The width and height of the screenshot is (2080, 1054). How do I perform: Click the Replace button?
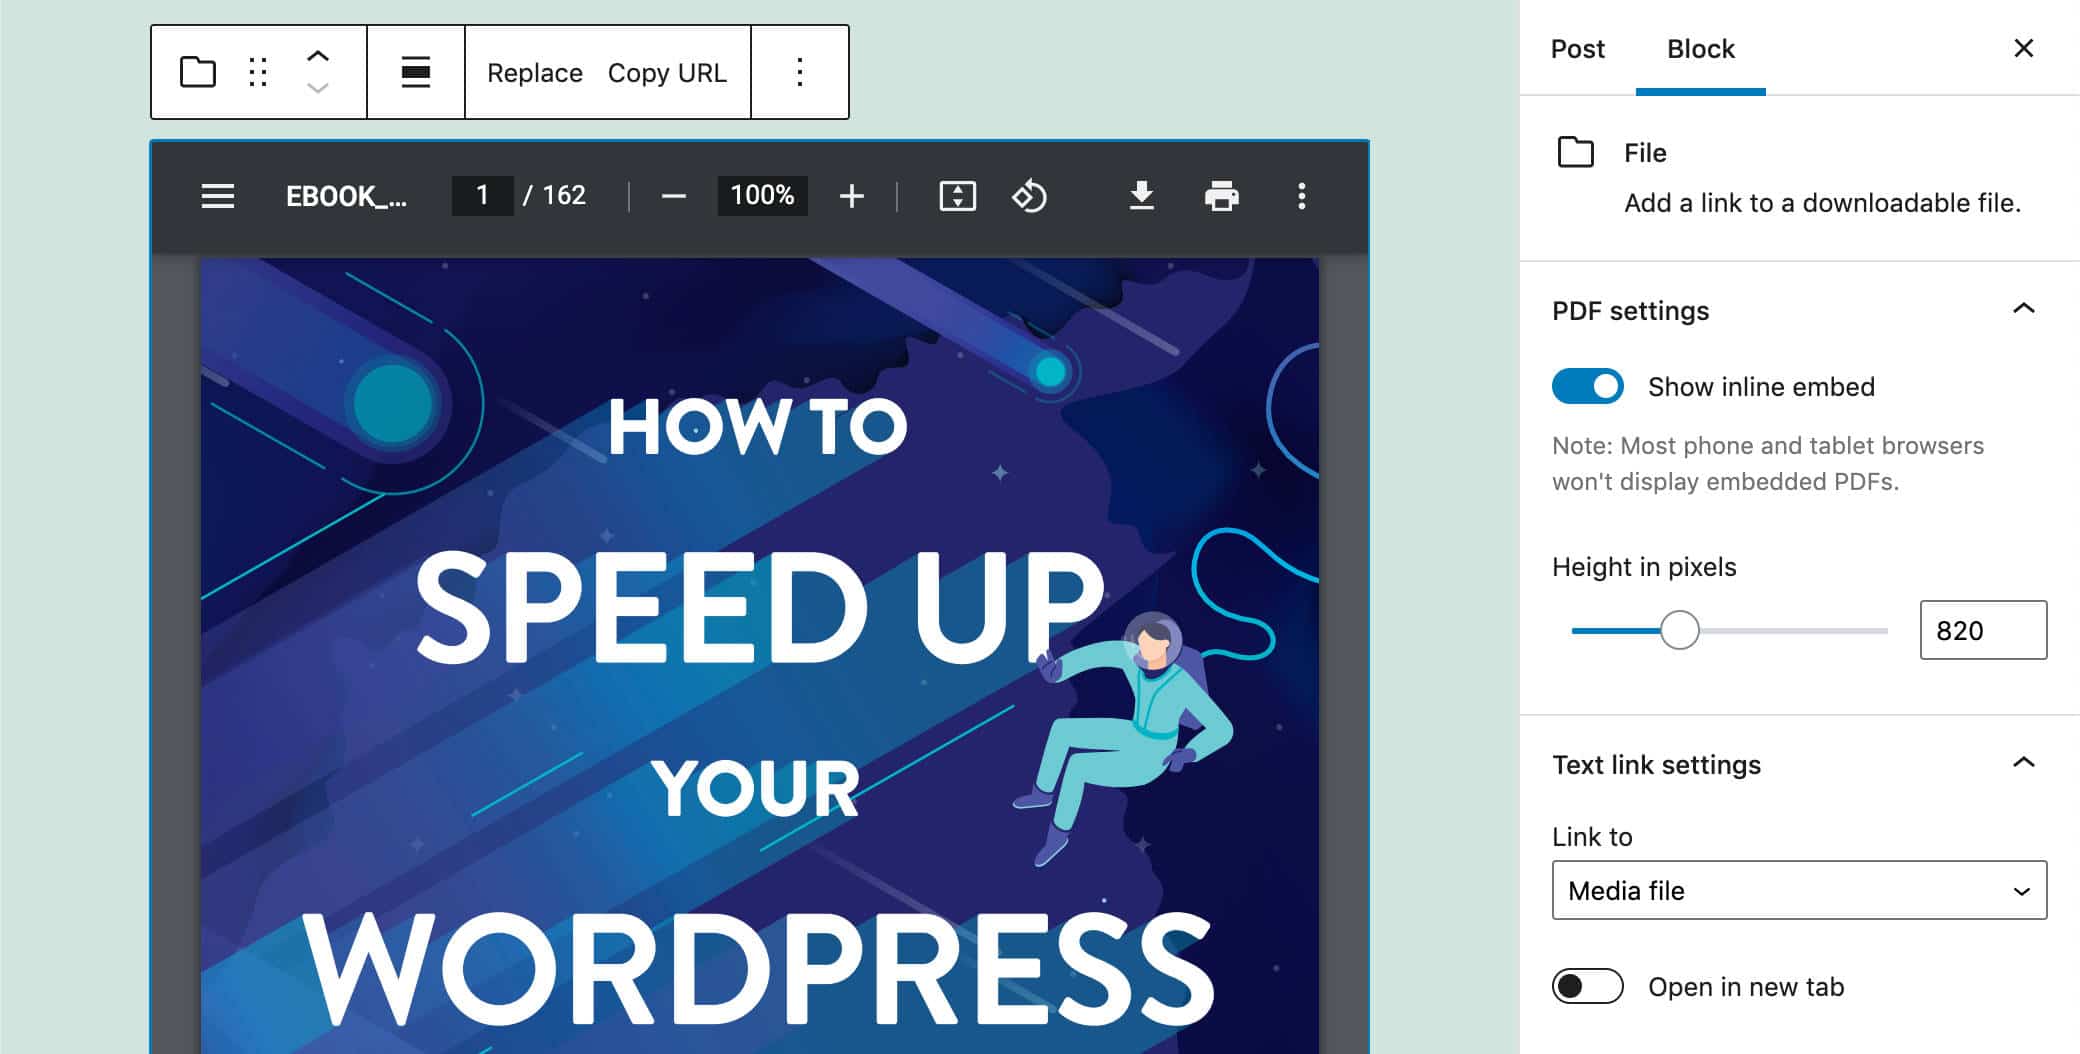click(x=535, y=72)
